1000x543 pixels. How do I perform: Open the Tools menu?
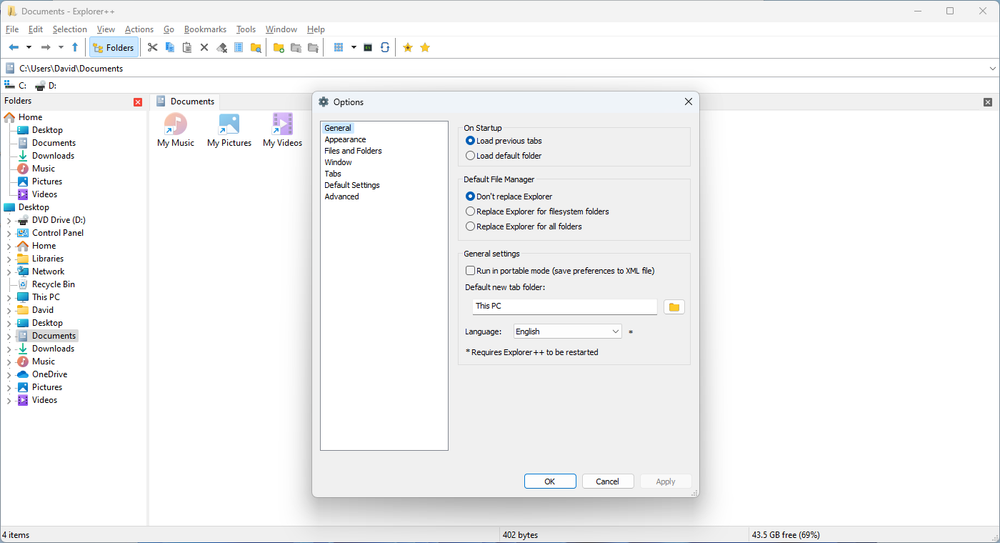[x=246, y=29]
